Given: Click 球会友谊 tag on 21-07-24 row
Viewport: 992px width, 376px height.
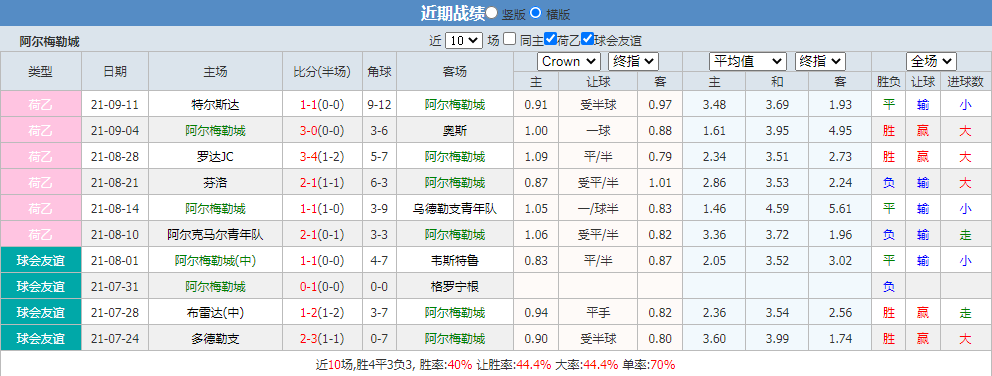Looking at the screenshot, I should pos(40,339).
